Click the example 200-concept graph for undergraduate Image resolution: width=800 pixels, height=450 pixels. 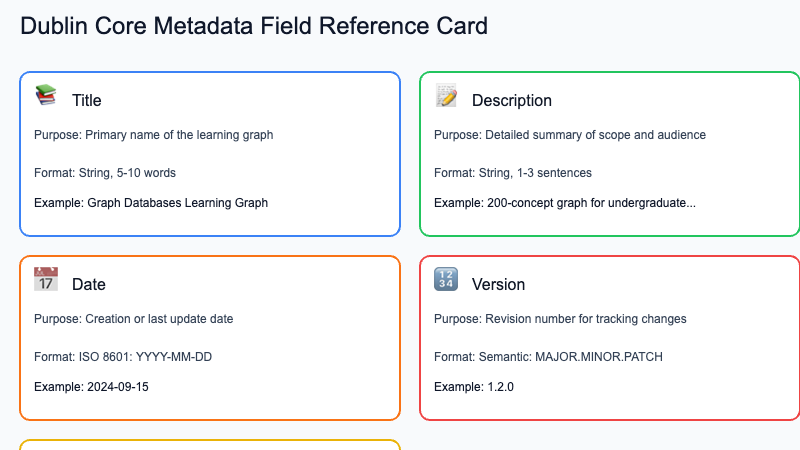pyautogui.click(x=564, y=202)
